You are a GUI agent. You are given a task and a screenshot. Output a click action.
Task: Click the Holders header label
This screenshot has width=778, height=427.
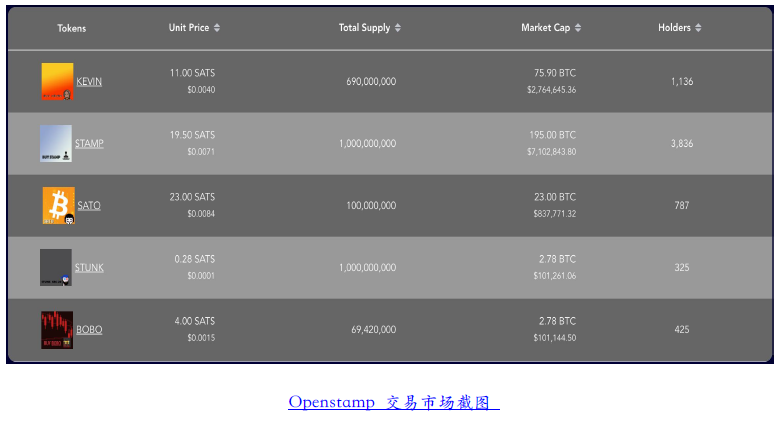[674, 28]
